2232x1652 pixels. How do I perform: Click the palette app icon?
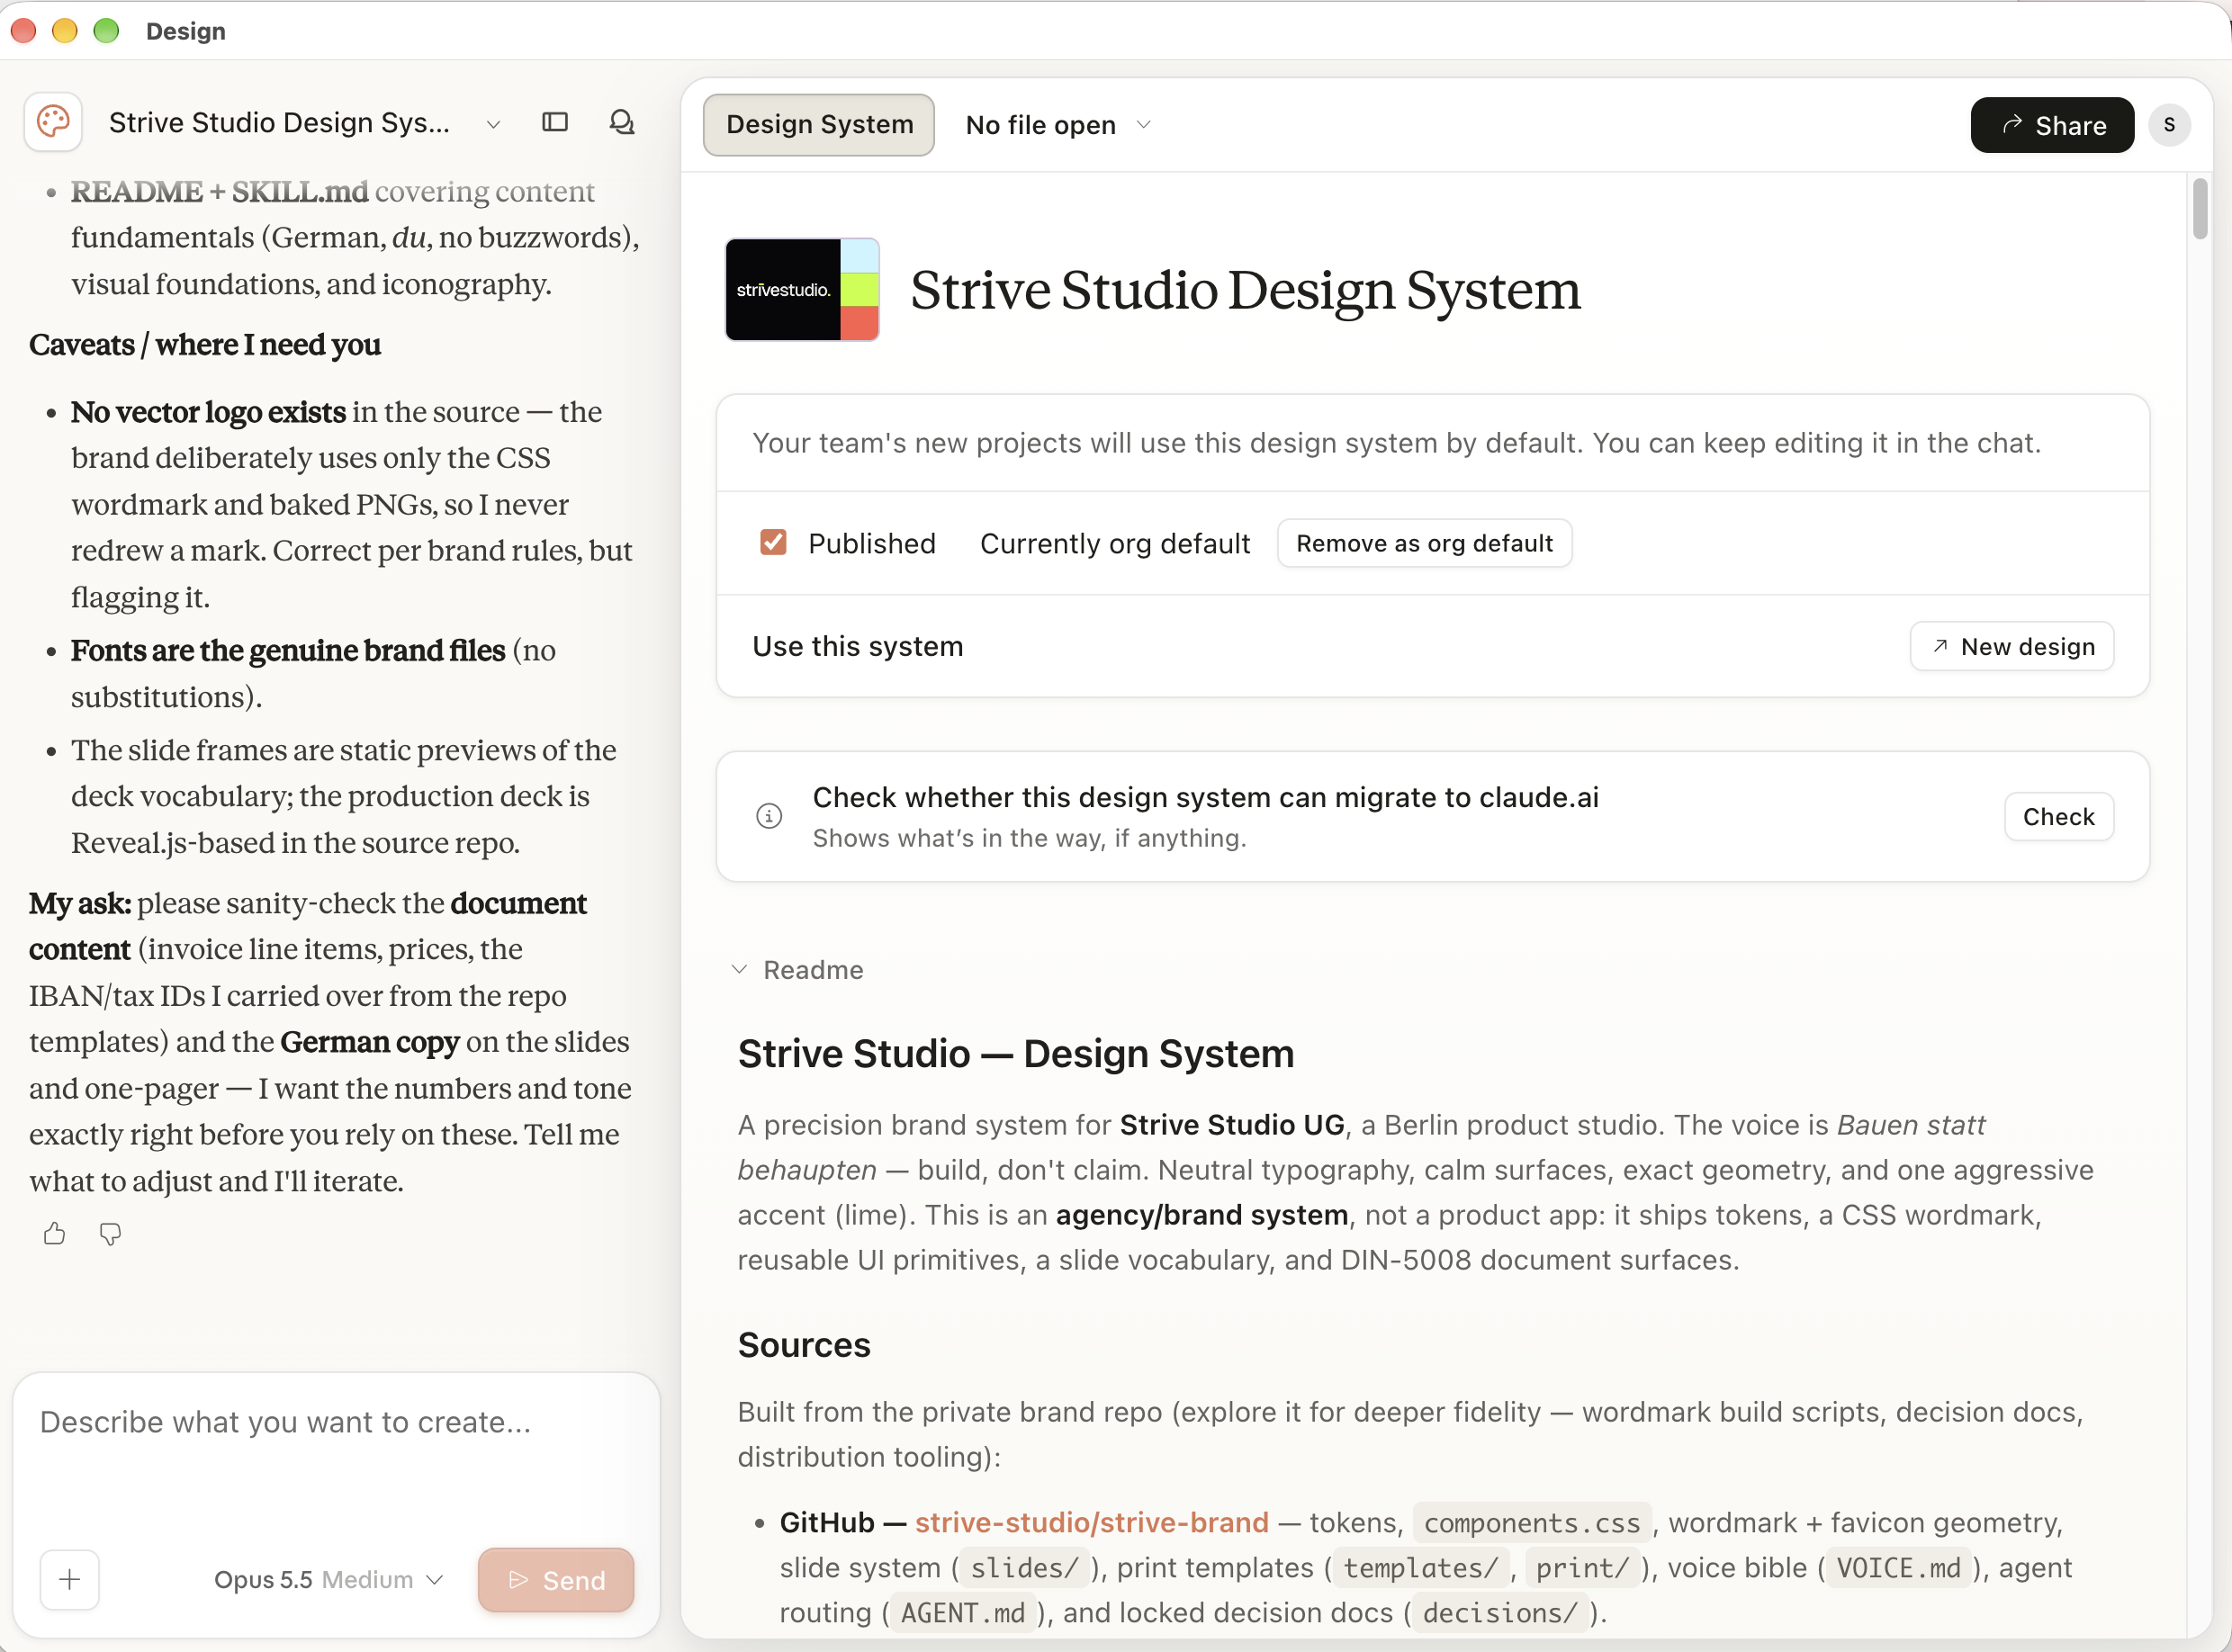click(53, 122)
